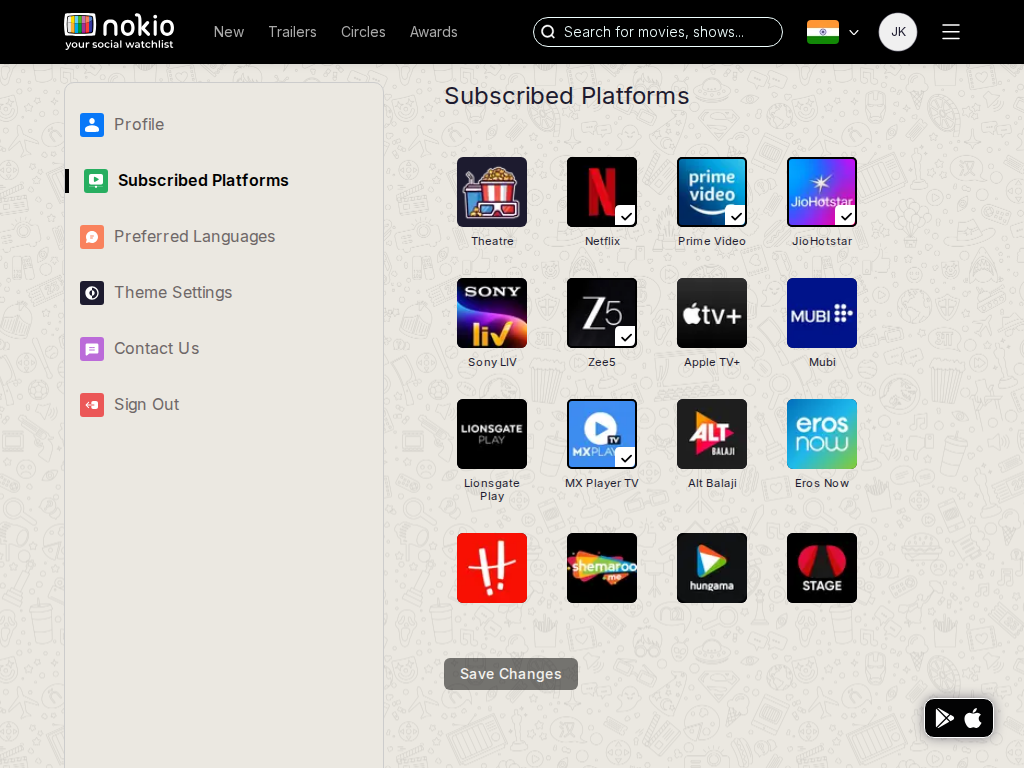Sign Out of the account
1024x768 pixels.
click(146, 405)
